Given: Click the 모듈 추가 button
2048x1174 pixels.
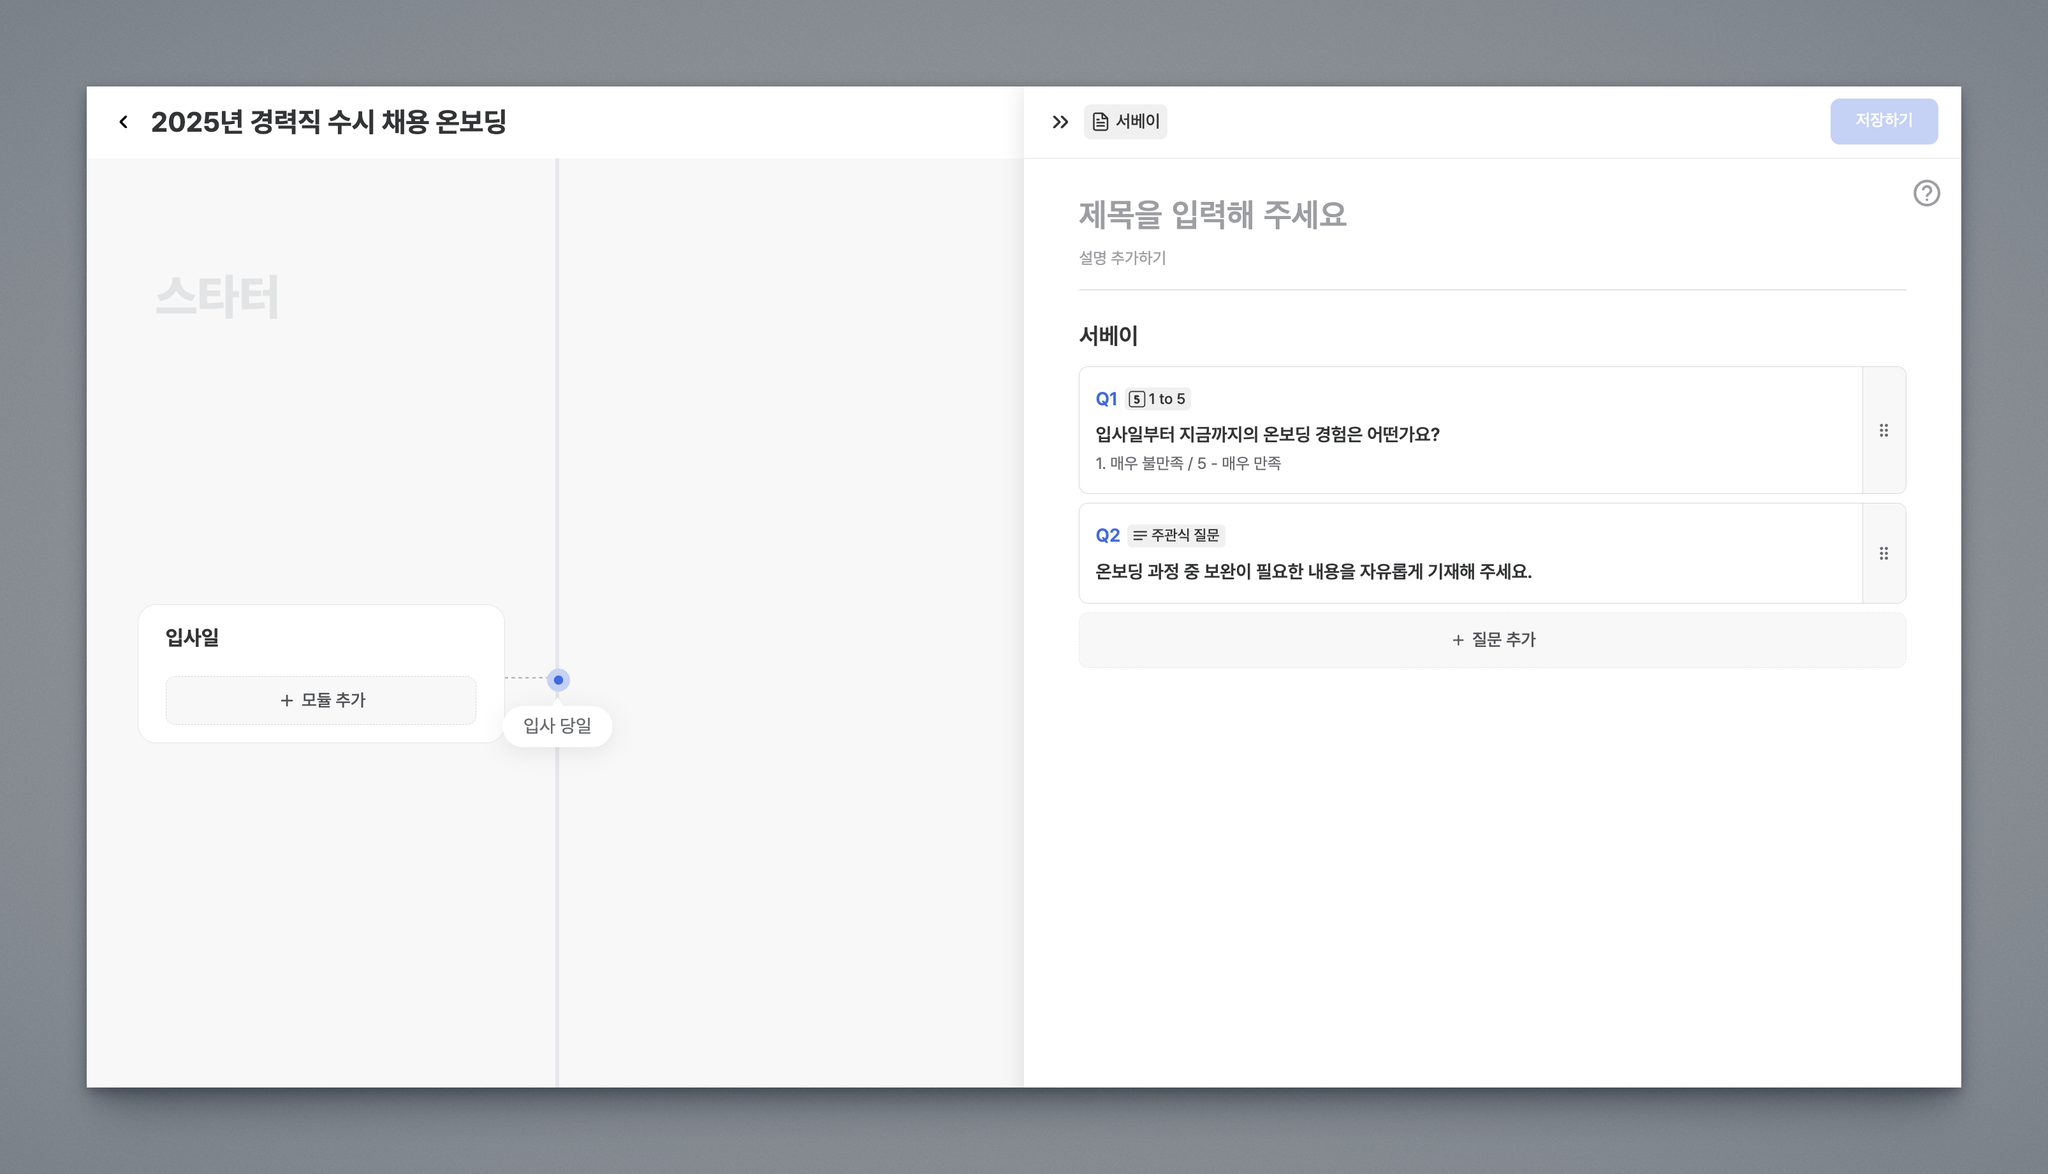Looking at the screenshot, I should (321, 700).
